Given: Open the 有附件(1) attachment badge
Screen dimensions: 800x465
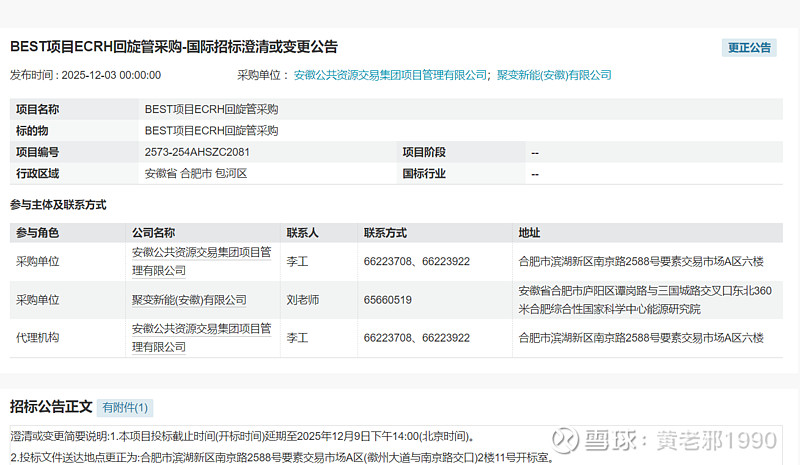Looking at the screenshot, I should pos(125,407).
